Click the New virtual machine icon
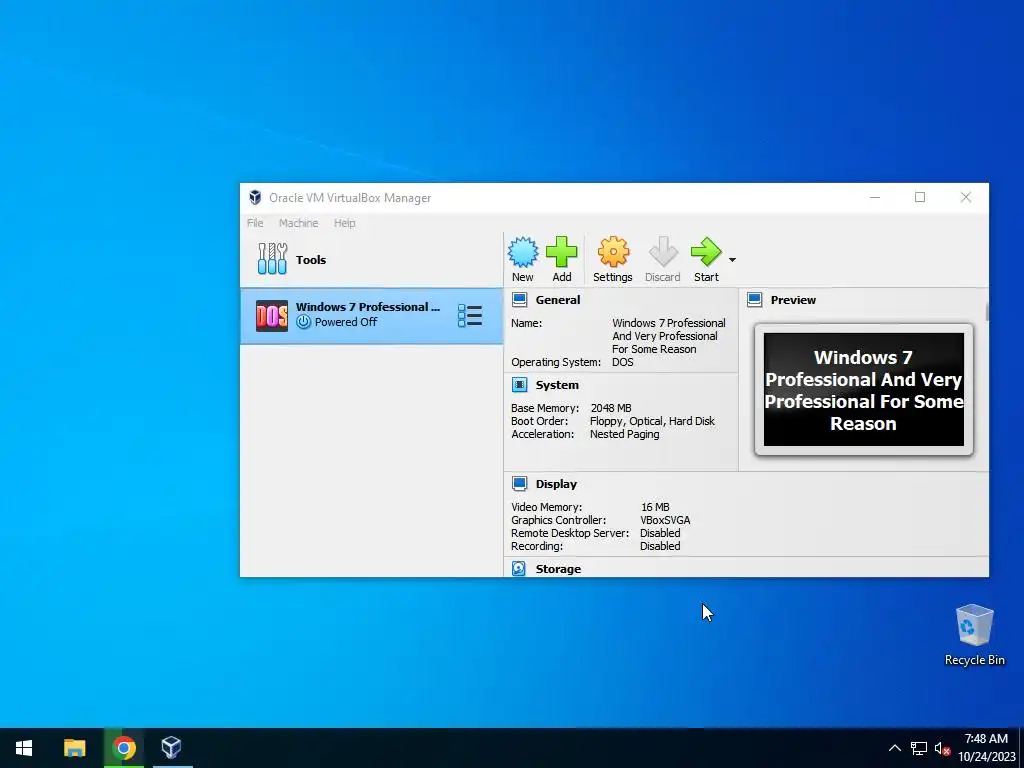The width and height of the screenshot is (1024, 768). 522,252
